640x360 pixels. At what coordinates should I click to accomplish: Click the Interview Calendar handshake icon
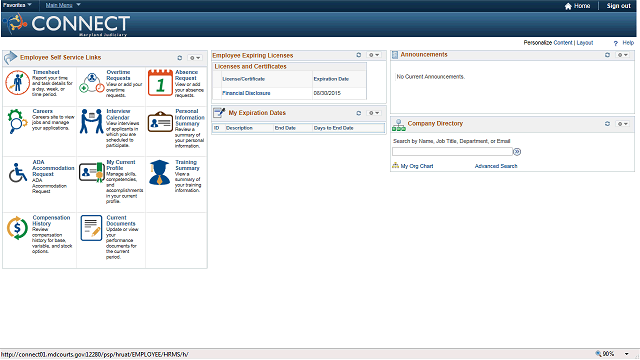pyautogui.click(x=92, y=121)
